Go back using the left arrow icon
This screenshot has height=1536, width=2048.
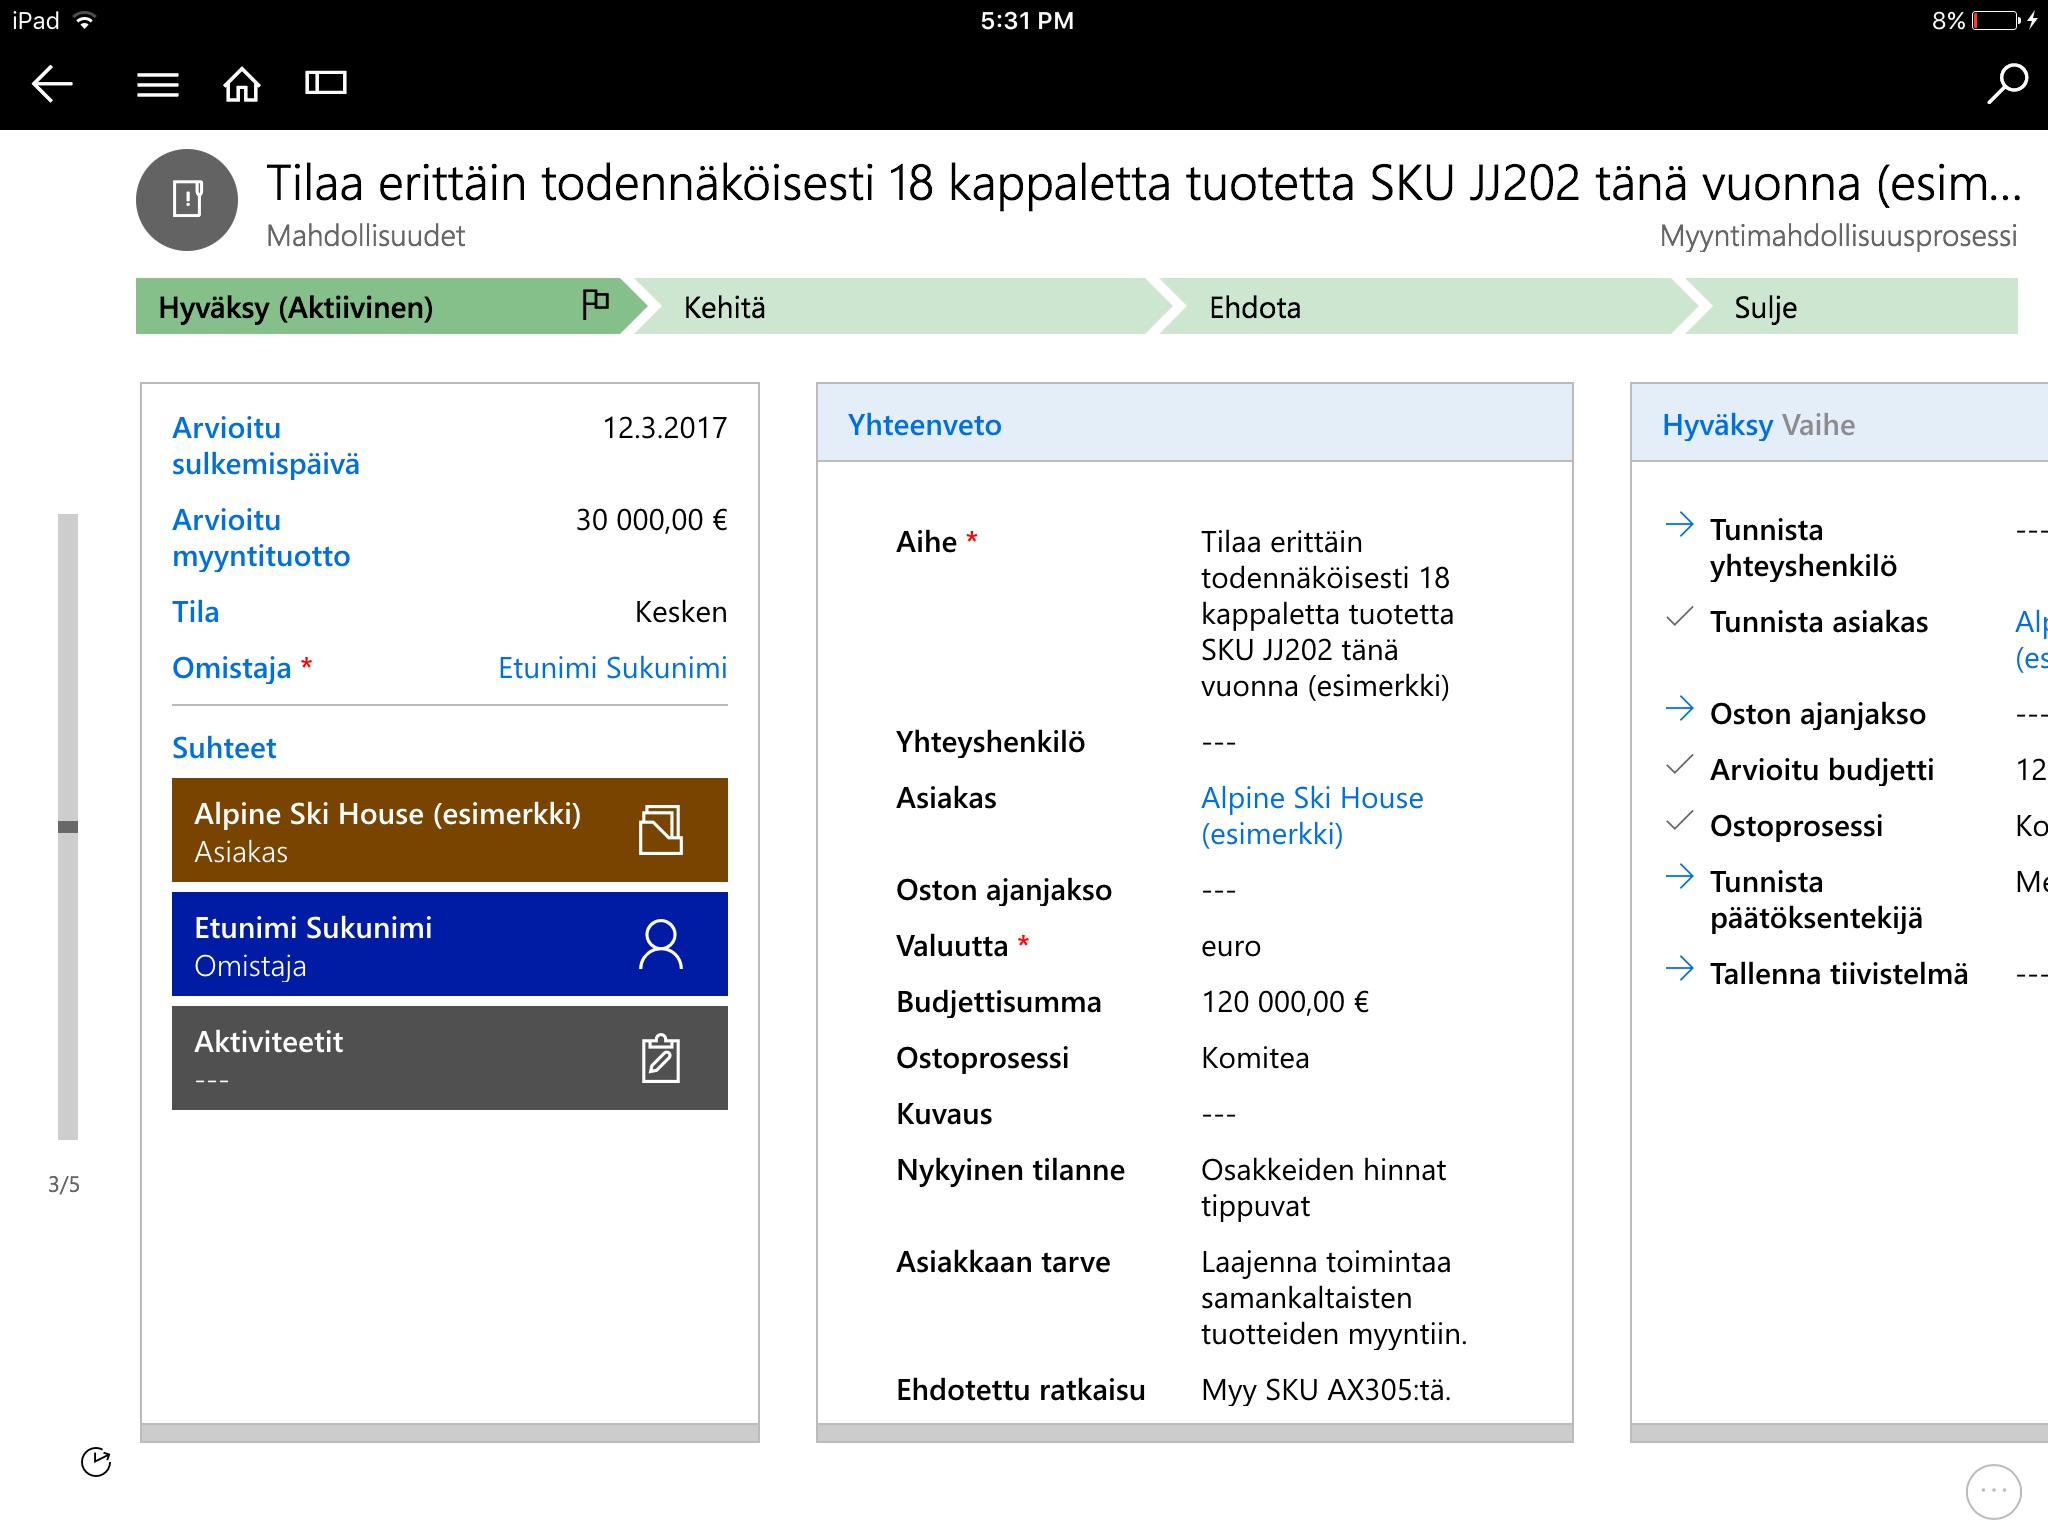point(52,83)
